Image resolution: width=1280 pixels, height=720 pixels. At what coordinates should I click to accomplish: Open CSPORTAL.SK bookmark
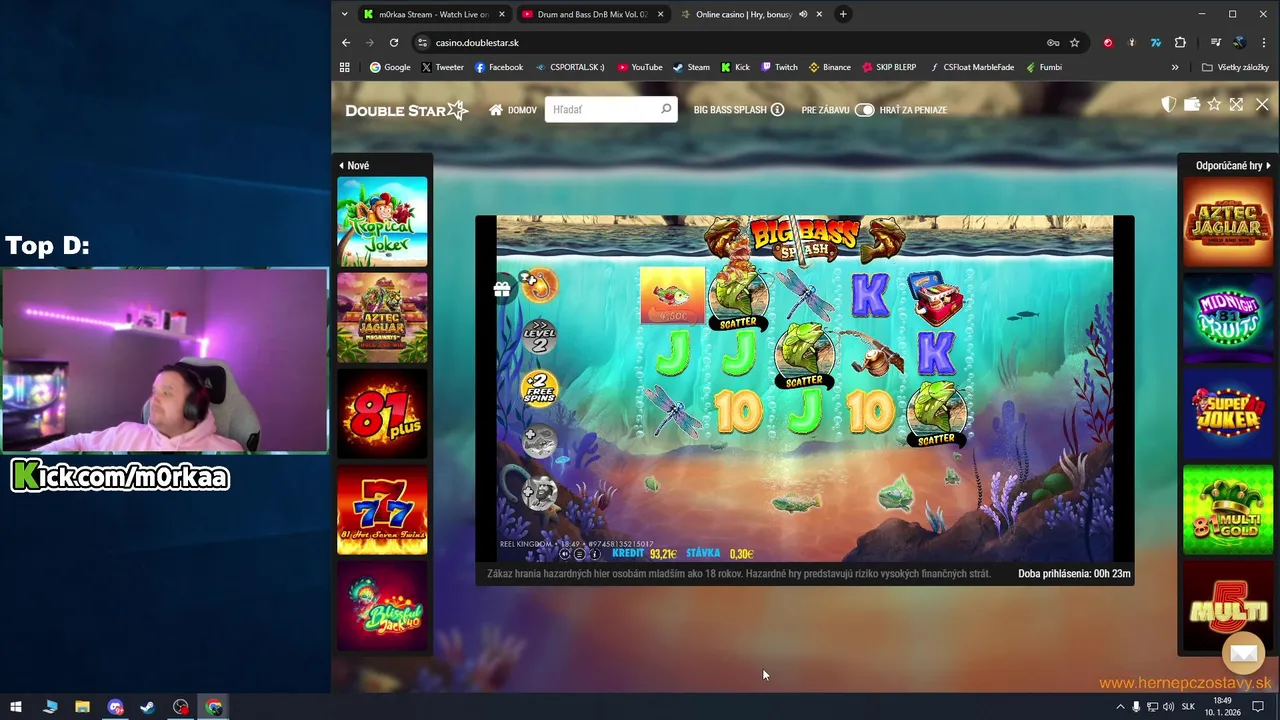[x=570, y=67]
